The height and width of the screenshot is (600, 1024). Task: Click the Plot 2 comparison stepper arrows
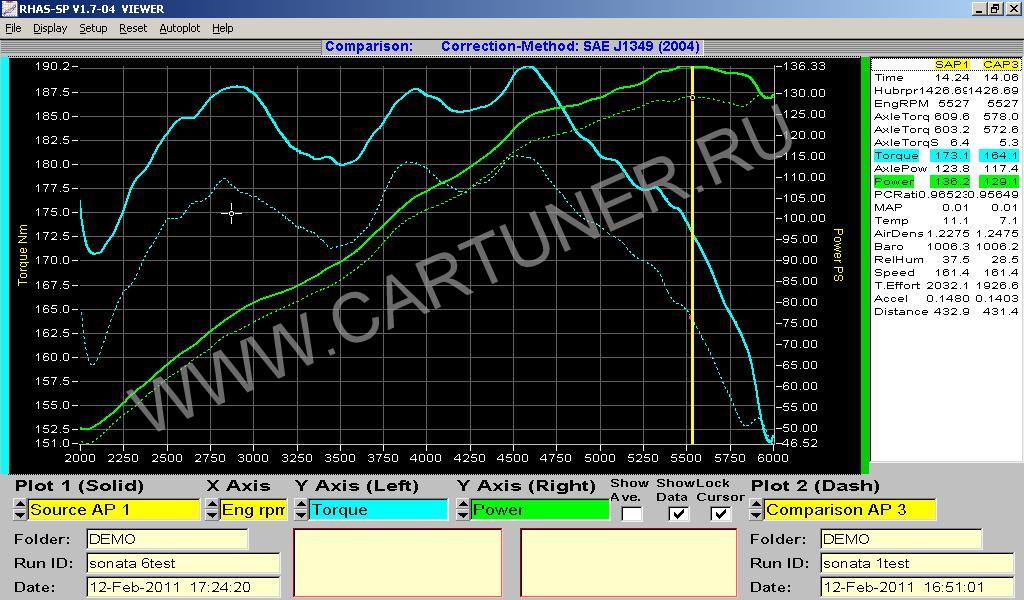tap(757, 510)
